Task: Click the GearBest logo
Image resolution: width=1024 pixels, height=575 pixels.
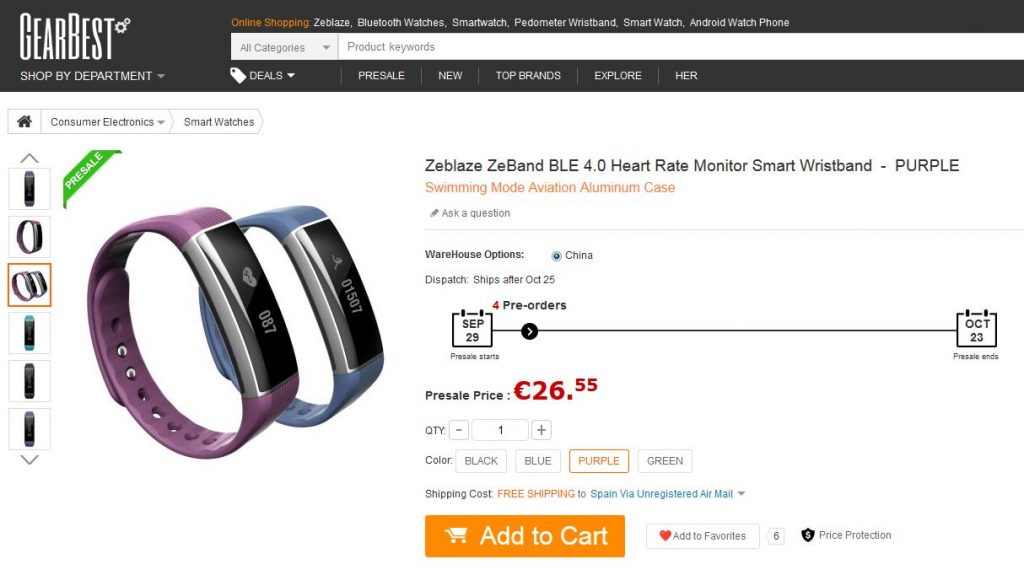Action: 74,37
